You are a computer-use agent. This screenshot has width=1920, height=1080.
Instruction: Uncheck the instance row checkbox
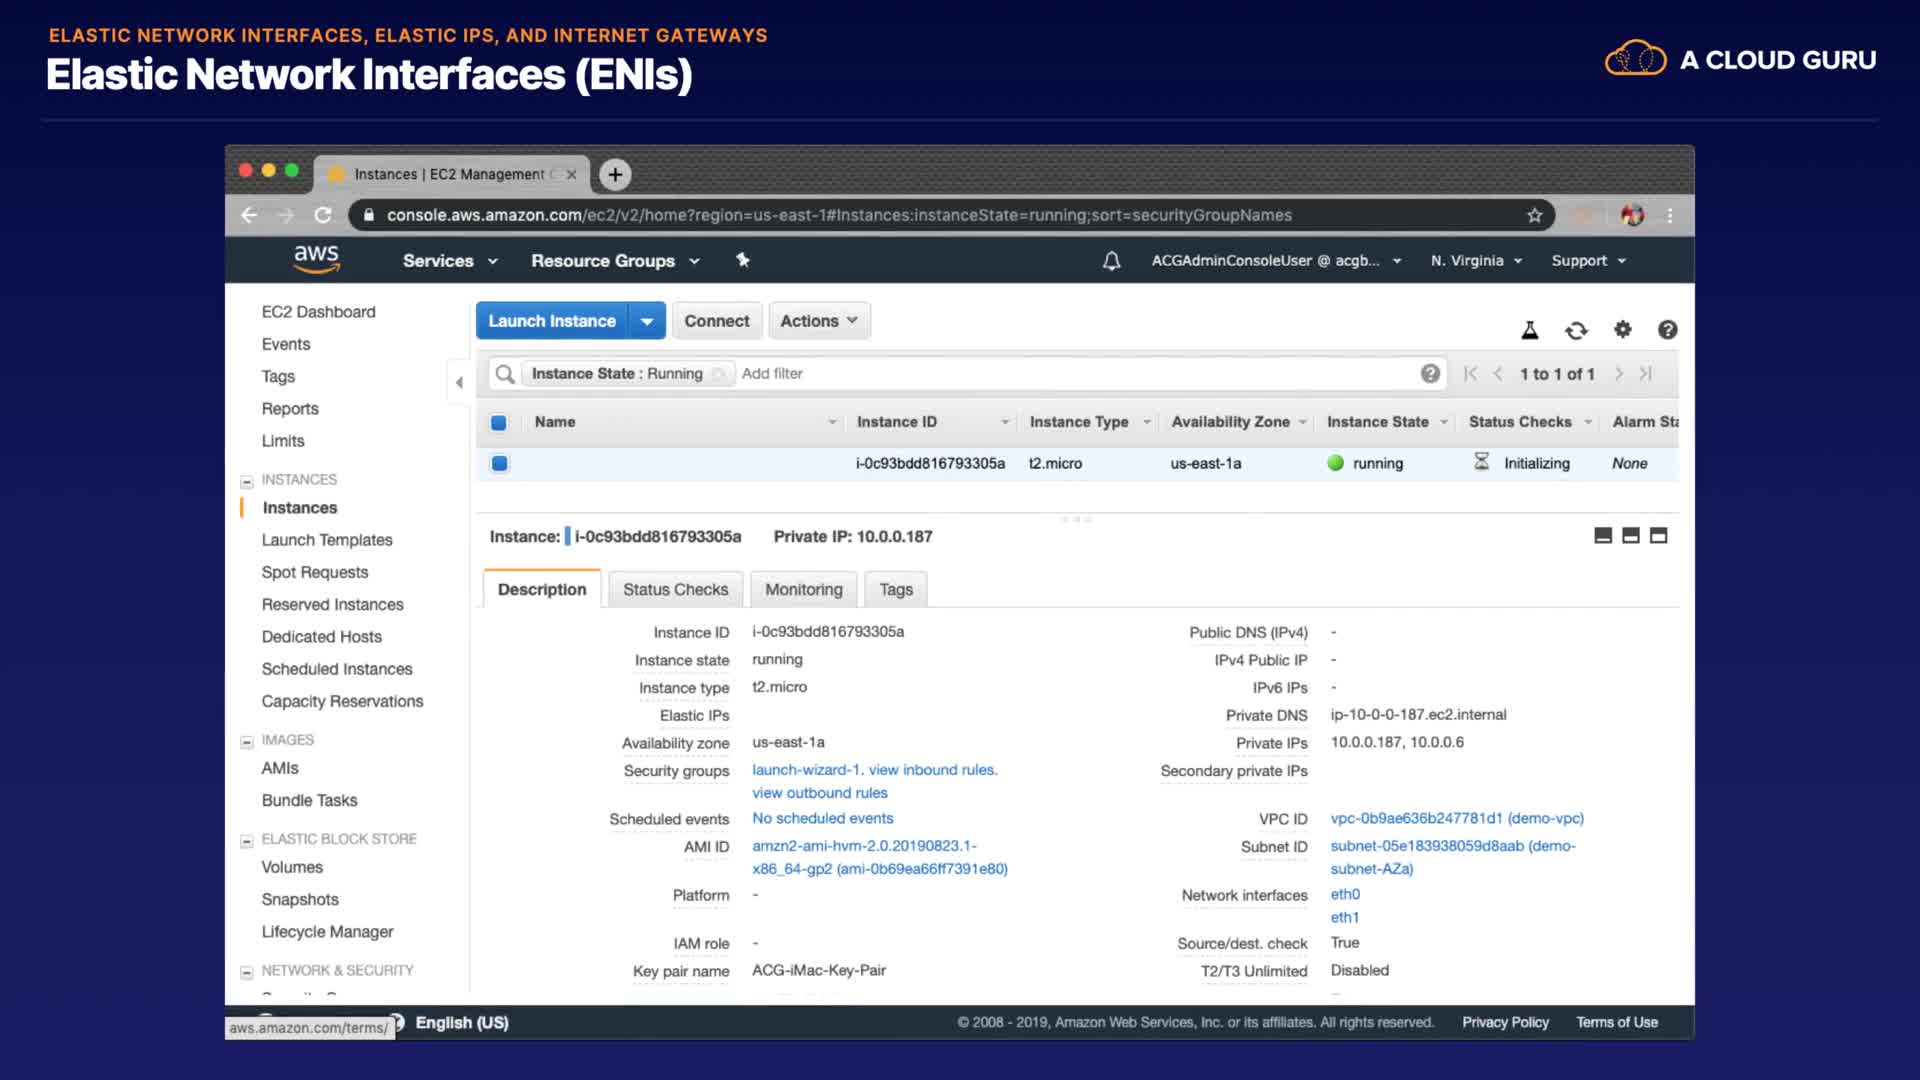click(499, 463)
